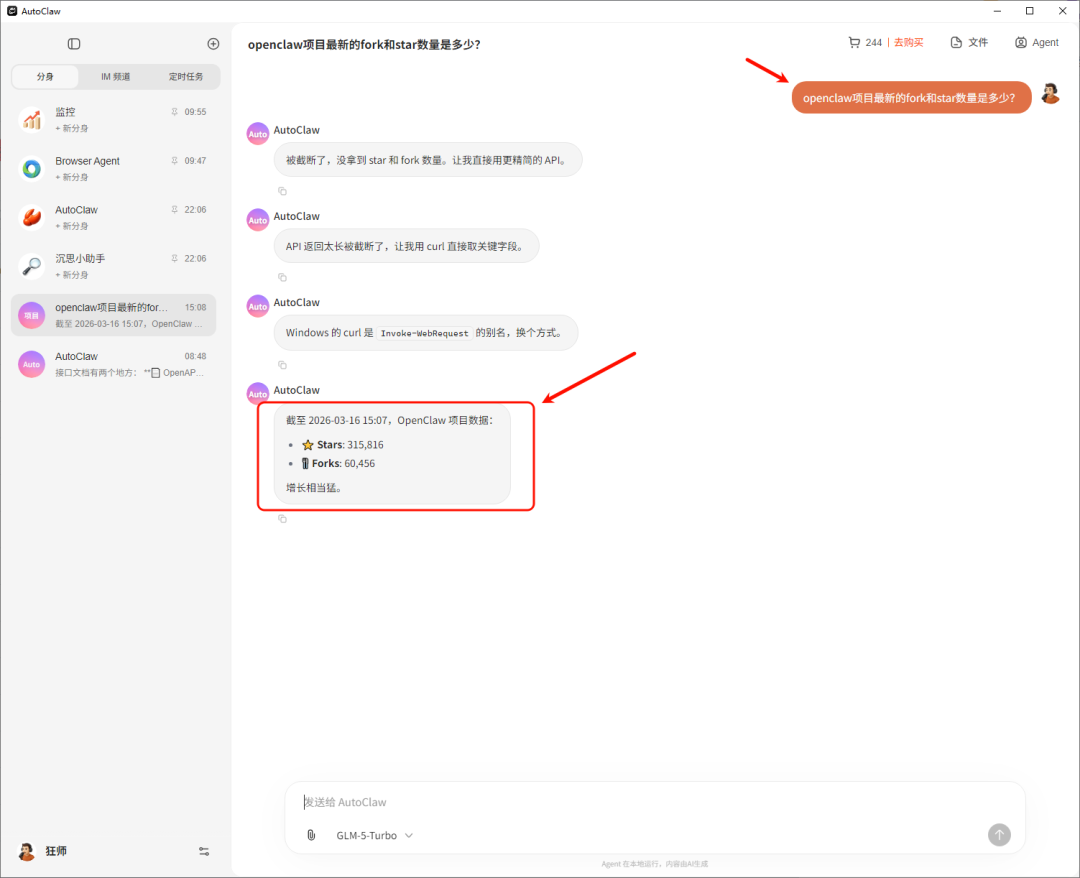Close the AutoClaw window
Screen dimensions: 1080x878
[1063, 11]
